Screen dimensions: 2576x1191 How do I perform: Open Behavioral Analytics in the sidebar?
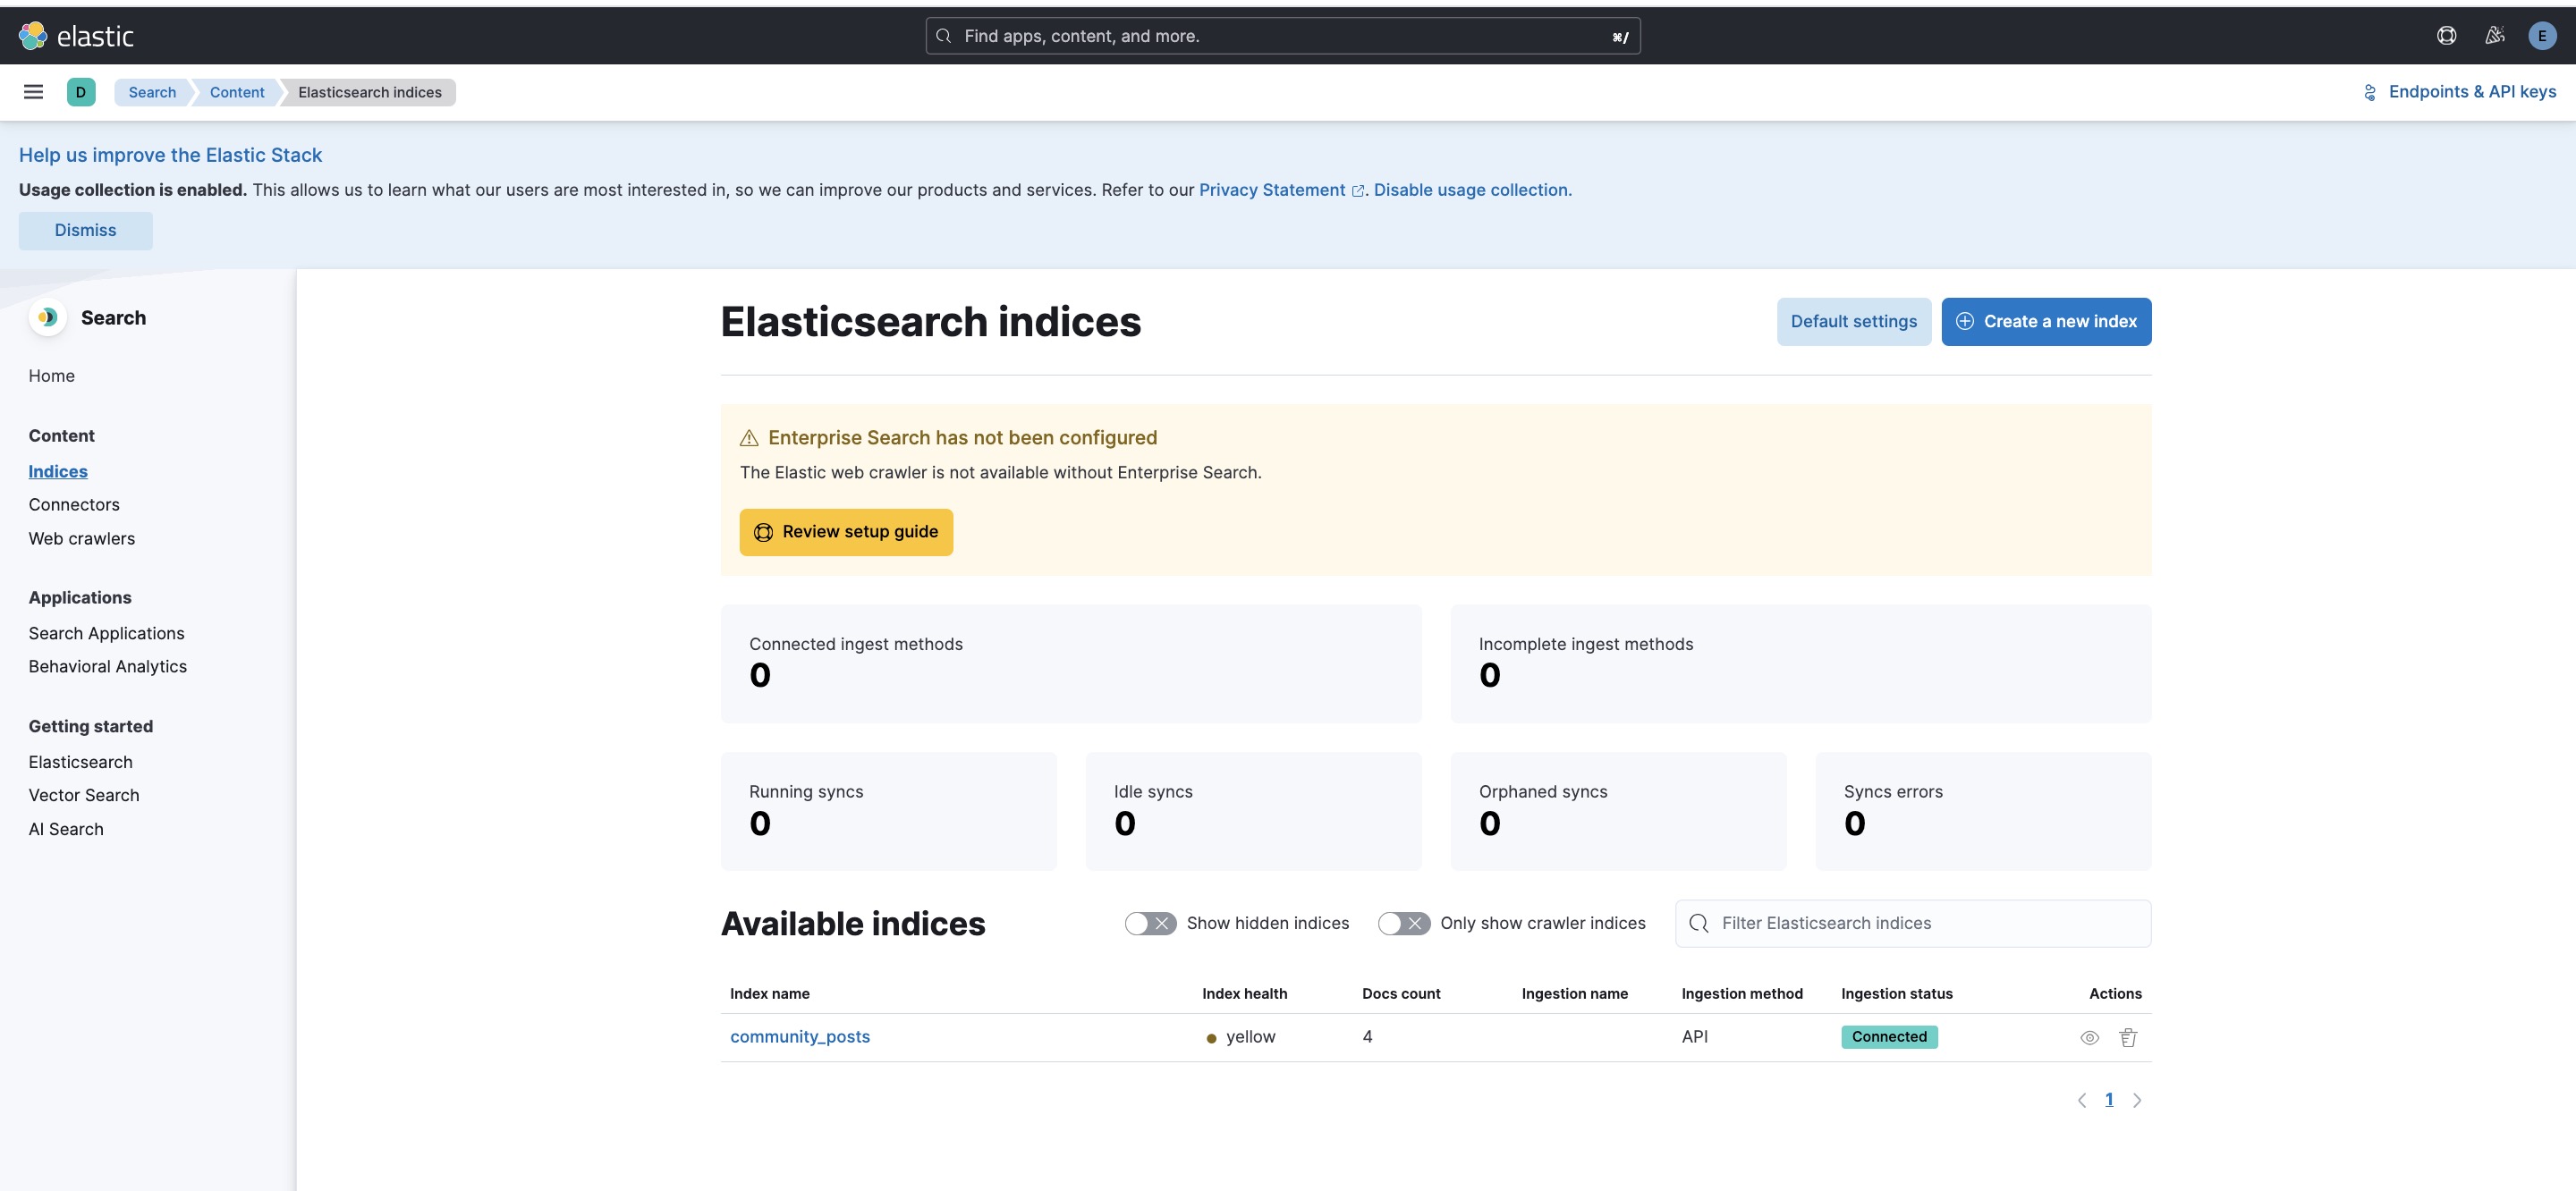click(x=108, y=666)
